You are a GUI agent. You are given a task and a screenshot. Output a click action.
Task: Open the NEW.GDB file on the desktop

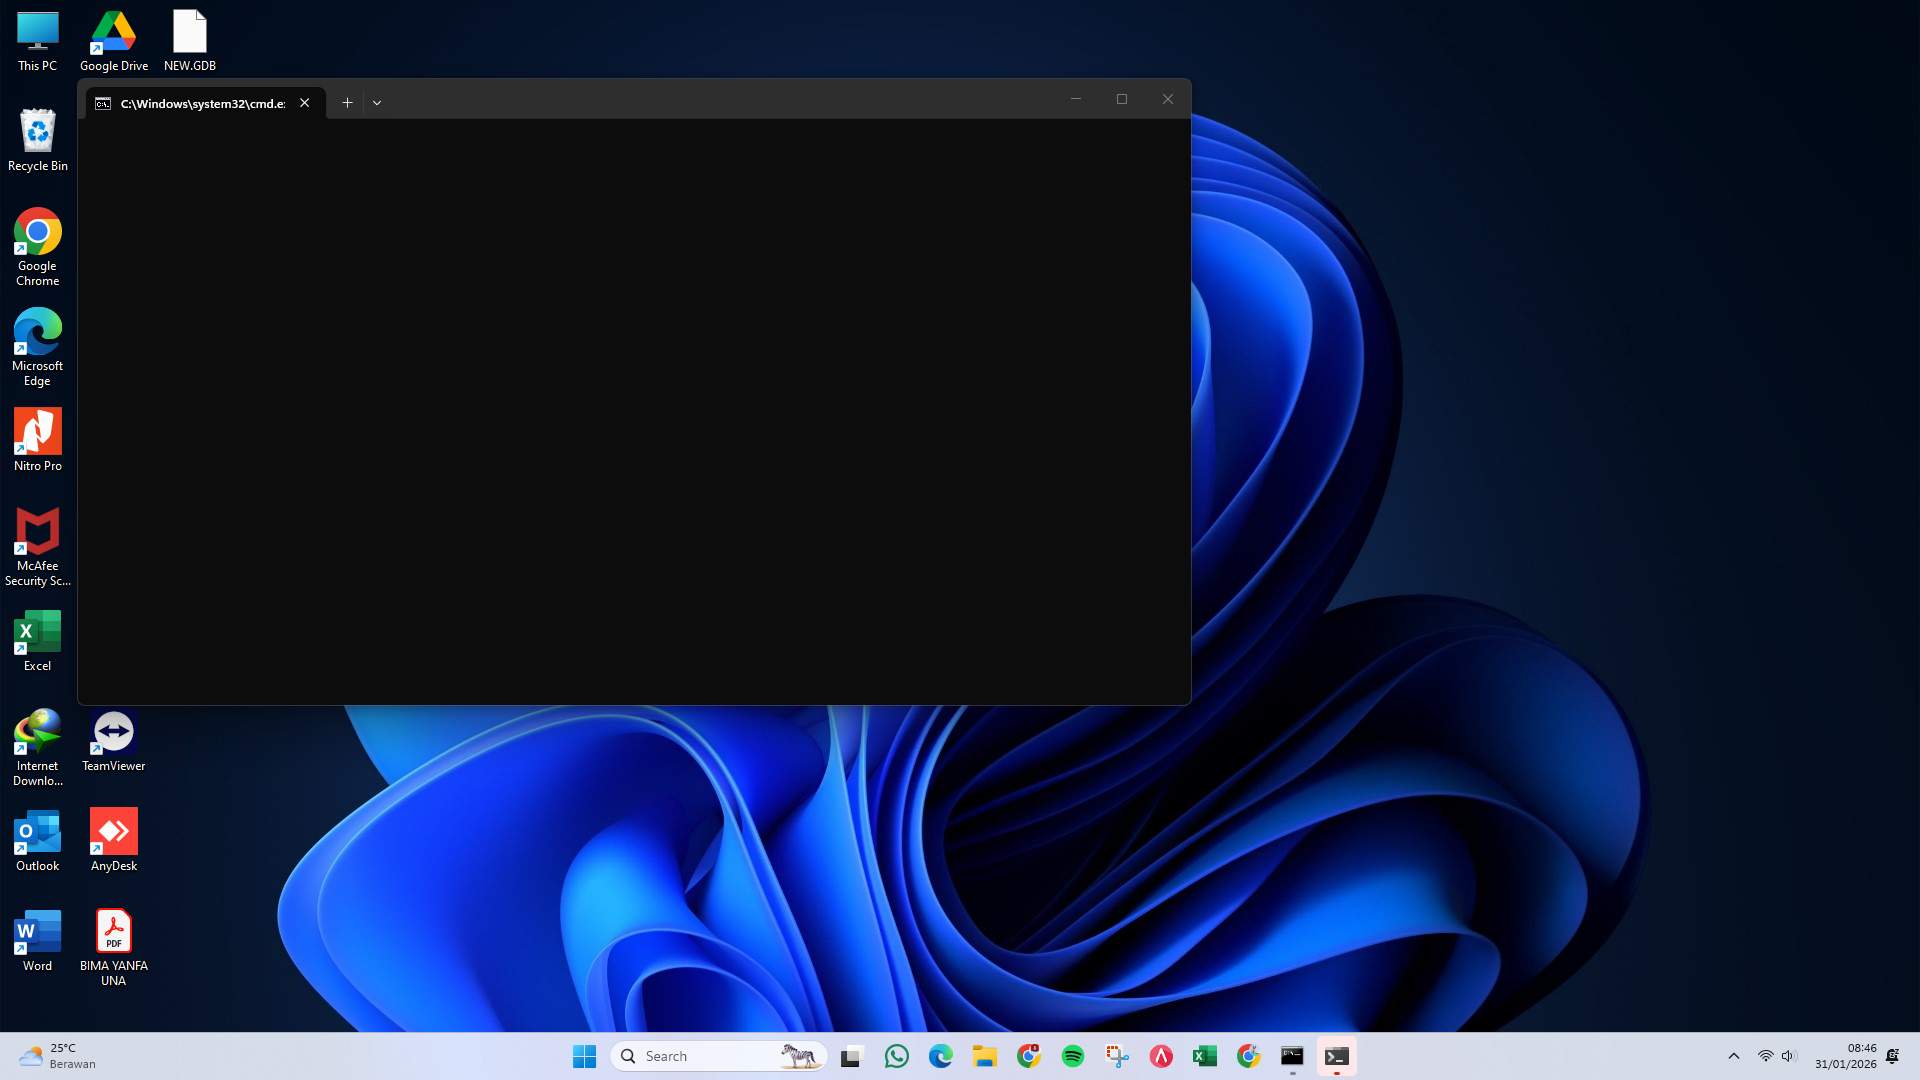[189, 30]
